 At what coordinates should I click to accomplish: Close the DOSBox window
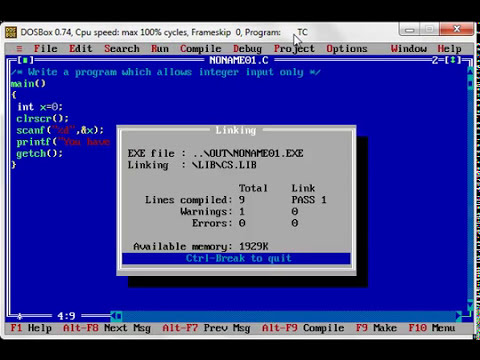coord(457,29)
